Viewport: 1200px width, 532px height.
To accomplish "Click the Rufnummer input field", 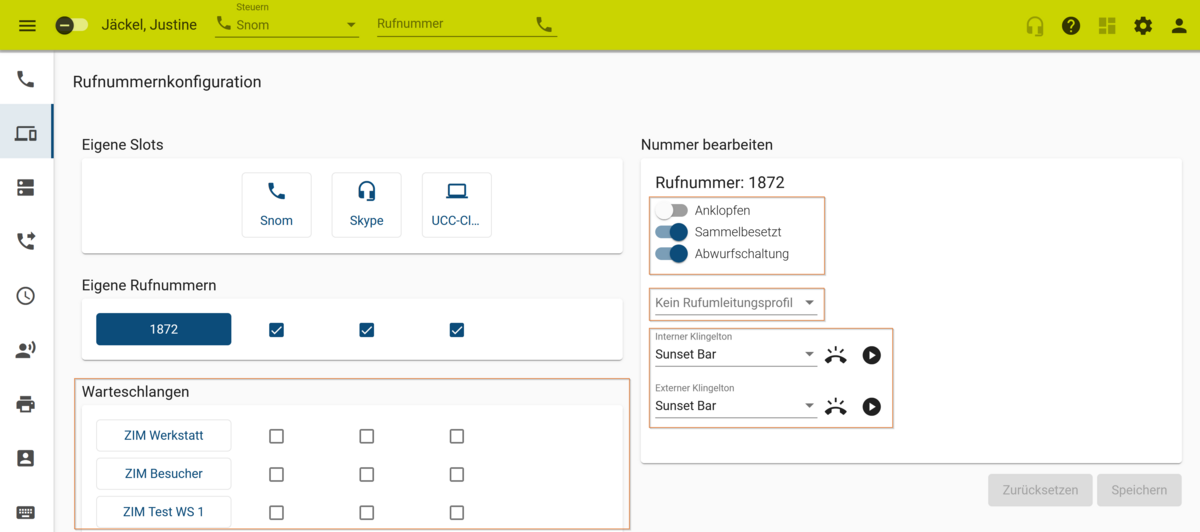I will point(454,24).
